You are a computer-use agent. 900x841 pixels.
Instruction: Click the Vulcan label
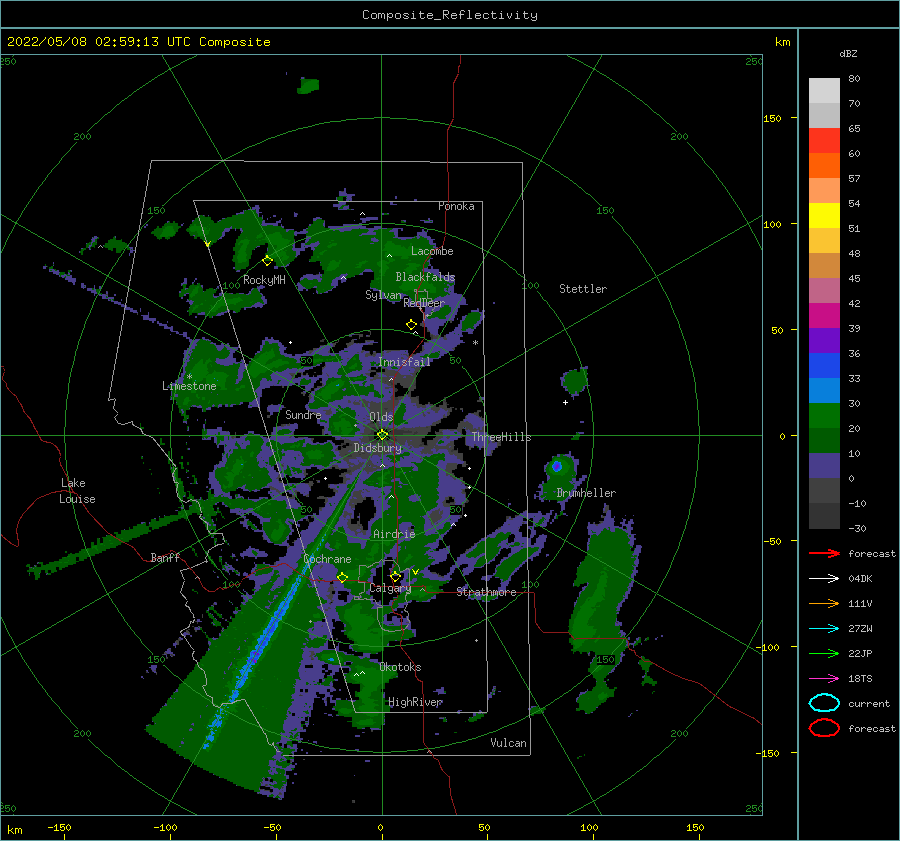click(508, 743)
